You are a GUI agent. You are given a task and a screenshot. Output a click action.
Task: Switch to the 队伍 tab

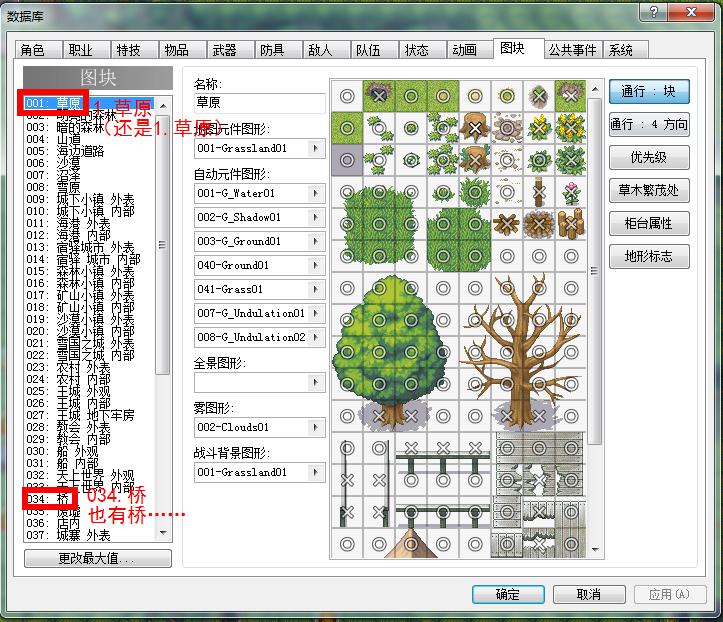374,49
